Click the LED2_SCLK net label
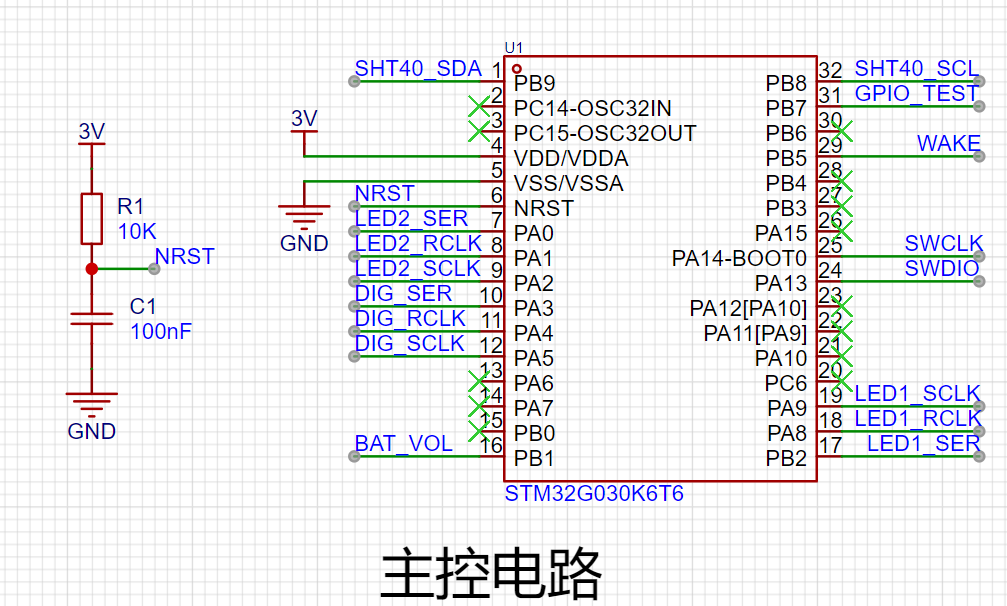This screenshot has height=606, width=1007. tap(417, 269)
